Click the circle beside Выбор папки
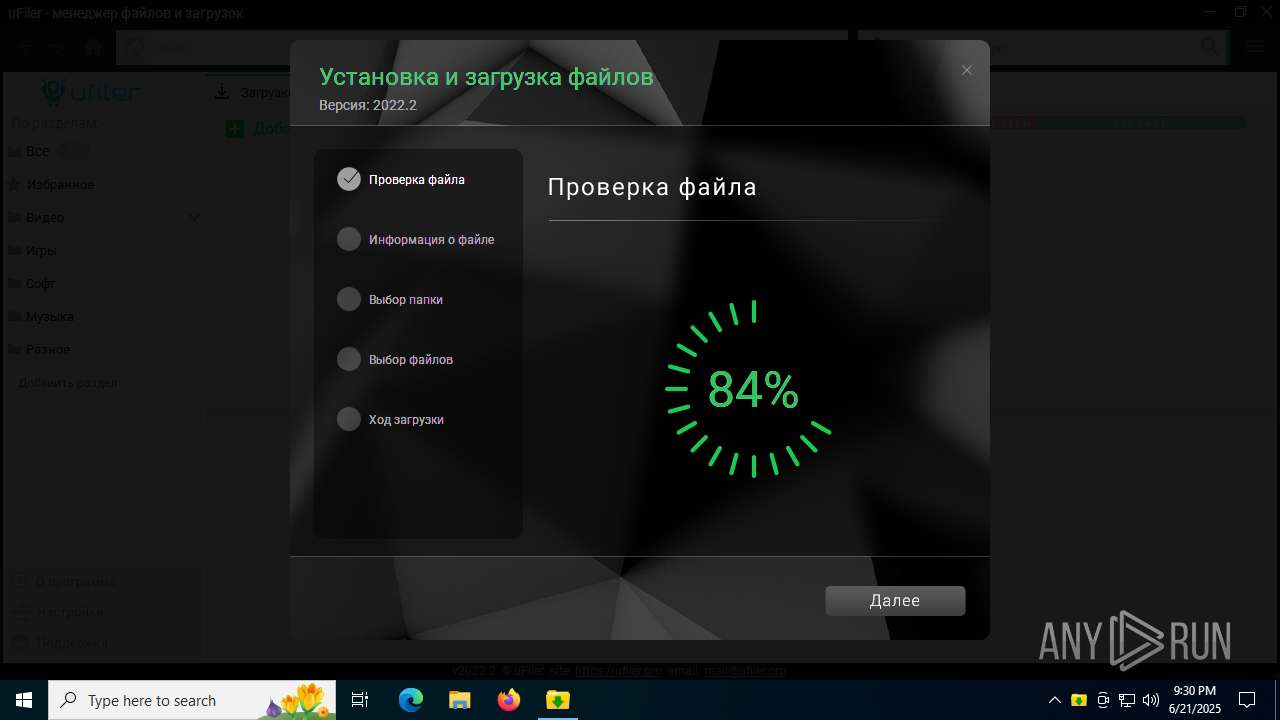Viewport: 1280px width, 720px height. pos(349,299)
